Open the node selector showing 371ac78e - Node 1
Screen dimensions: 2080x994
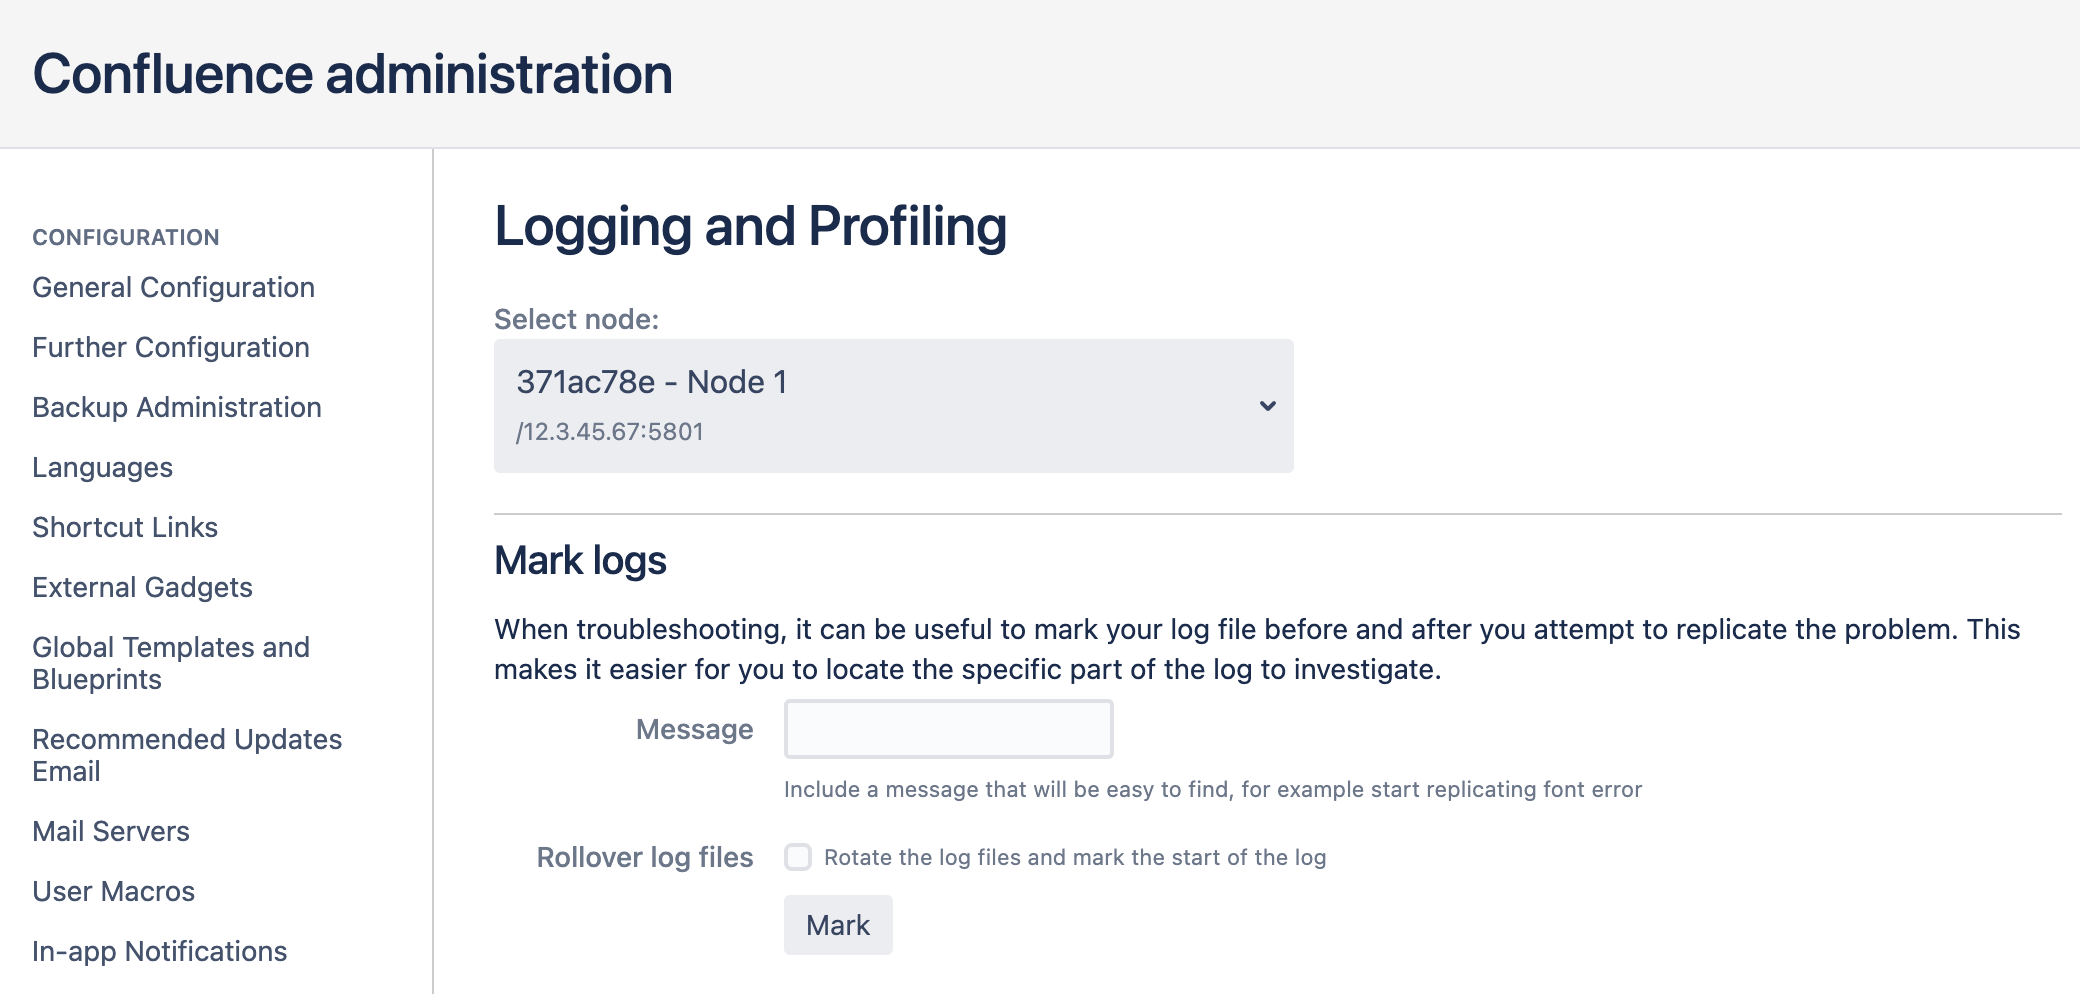[892, 405]
